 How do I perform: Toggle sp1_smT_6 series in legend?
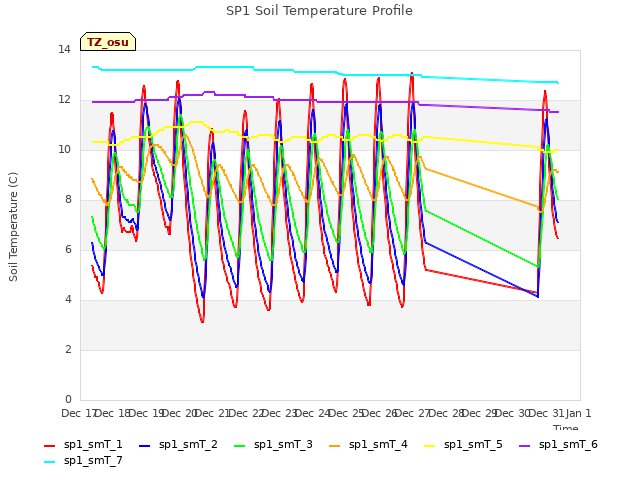[x=558, y=444]
